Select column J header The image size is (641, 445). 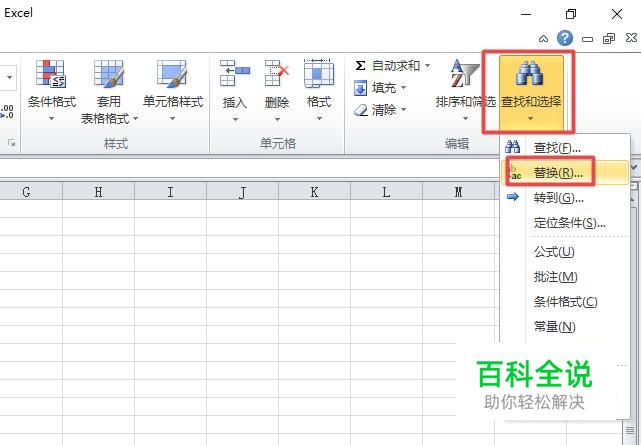click(242, 191)
